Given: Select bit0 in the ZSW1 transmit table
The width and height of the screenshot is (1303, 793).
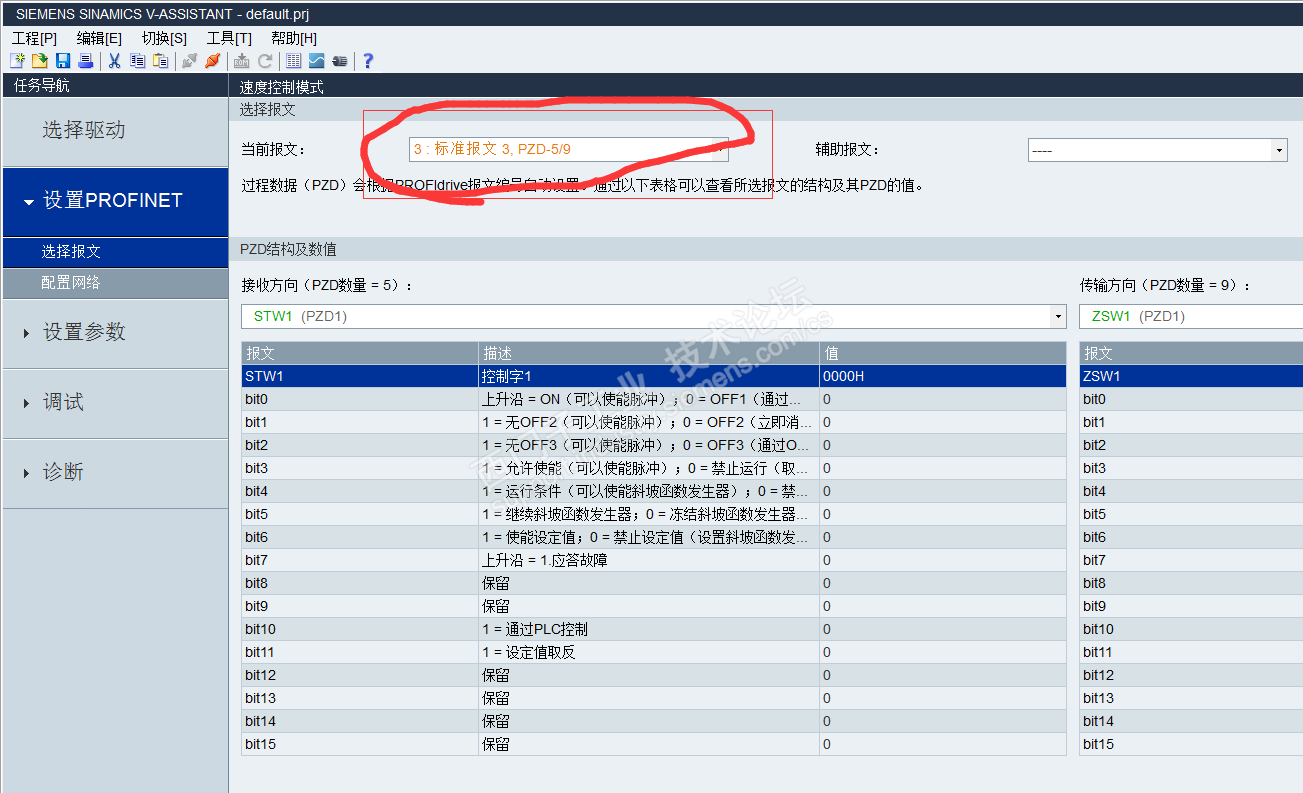Looking at the screenshot, I should tap(1192, 399).
